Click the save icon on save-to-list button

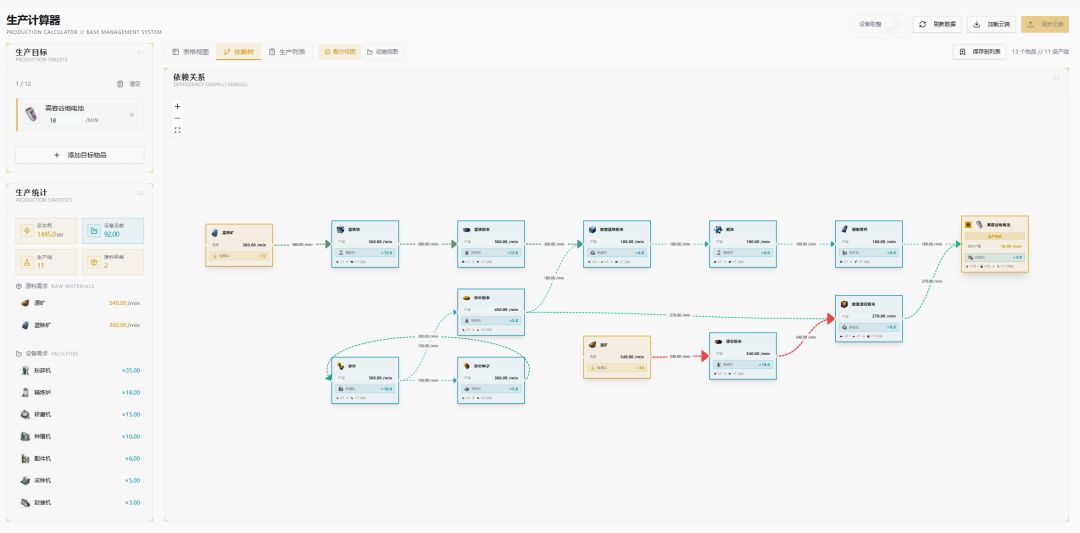pos(962,52)
